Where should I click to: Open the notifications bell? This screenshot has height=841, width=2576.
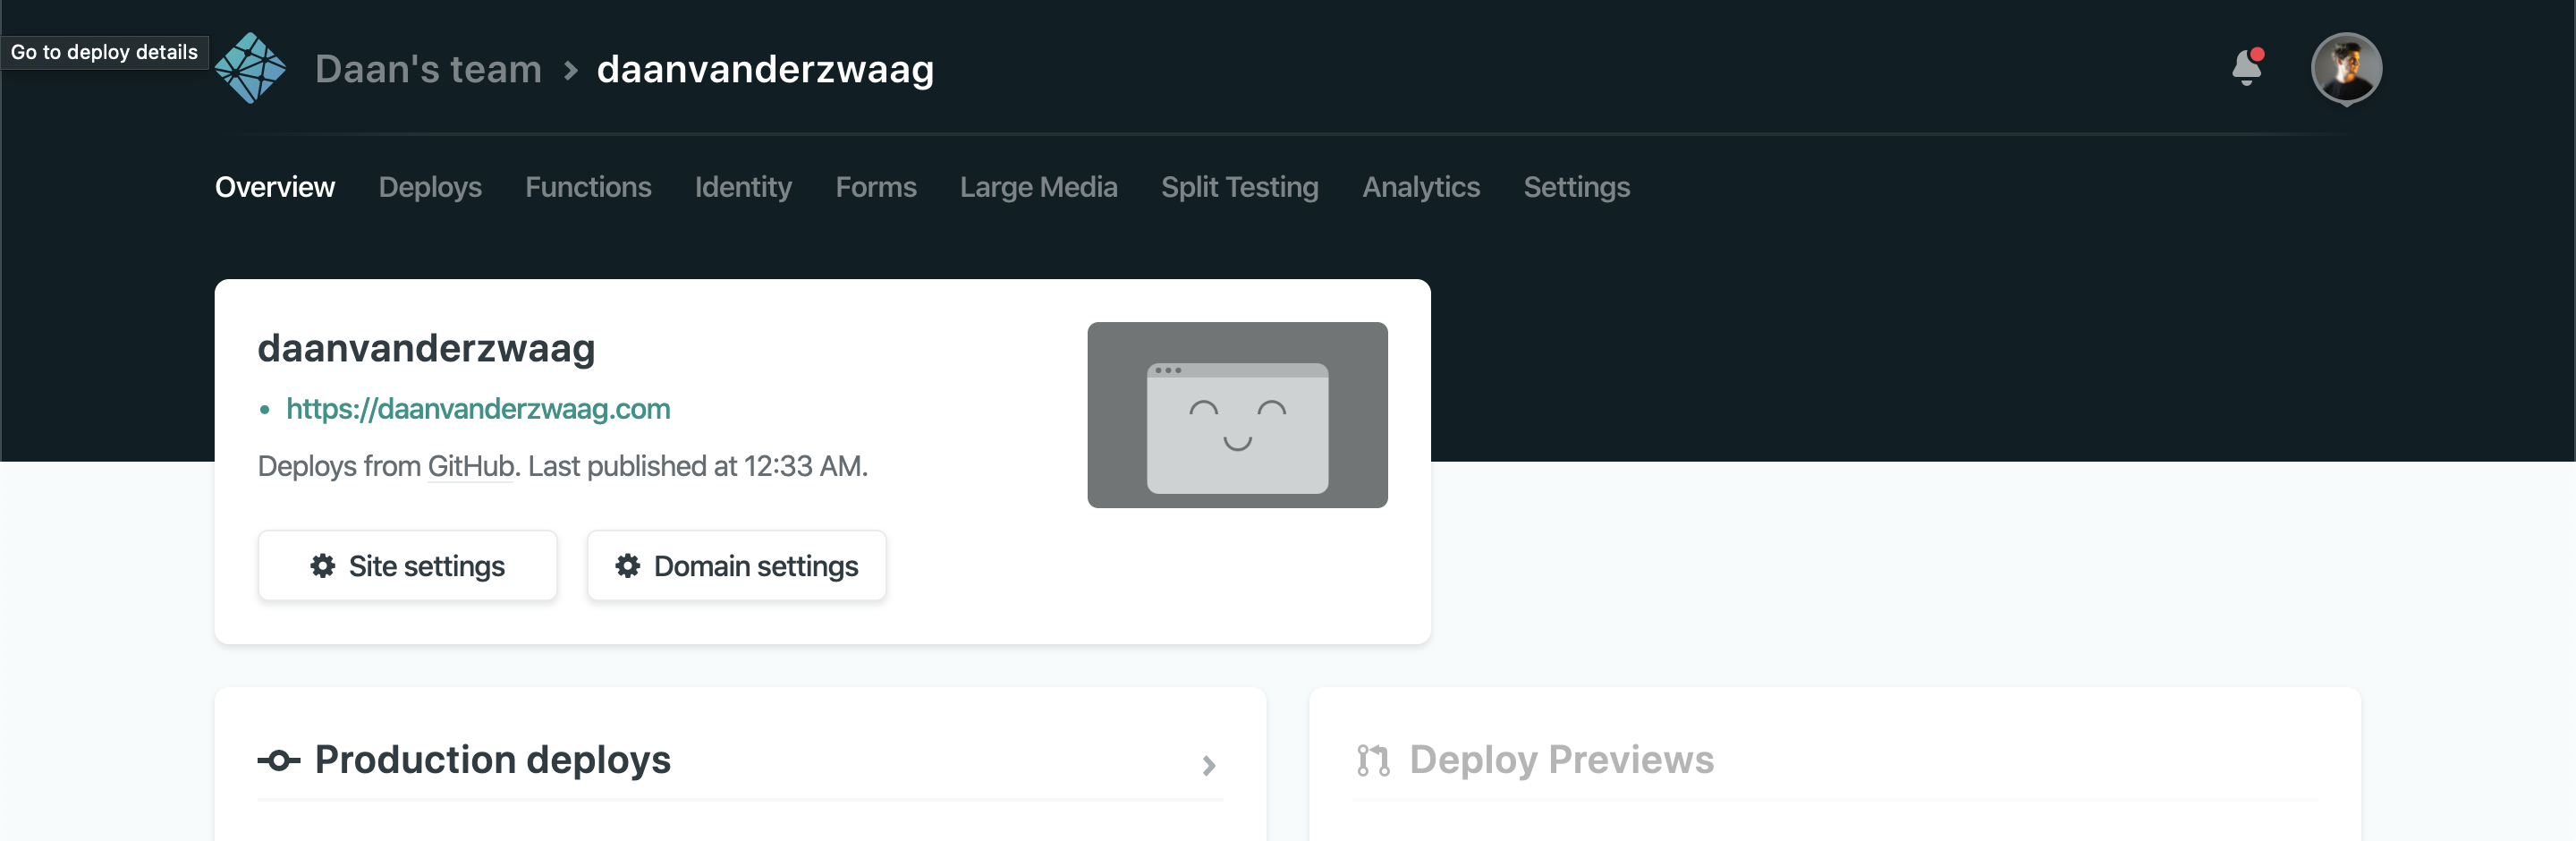pyautogui.click(x=2246, y=68)
